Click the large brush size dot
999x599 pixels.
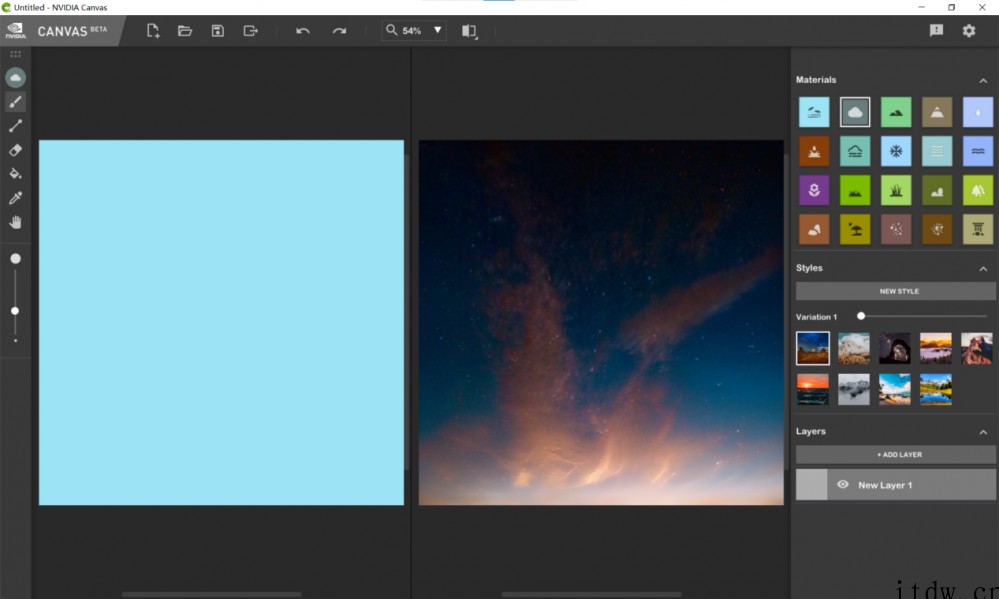[x=15, y=259]
